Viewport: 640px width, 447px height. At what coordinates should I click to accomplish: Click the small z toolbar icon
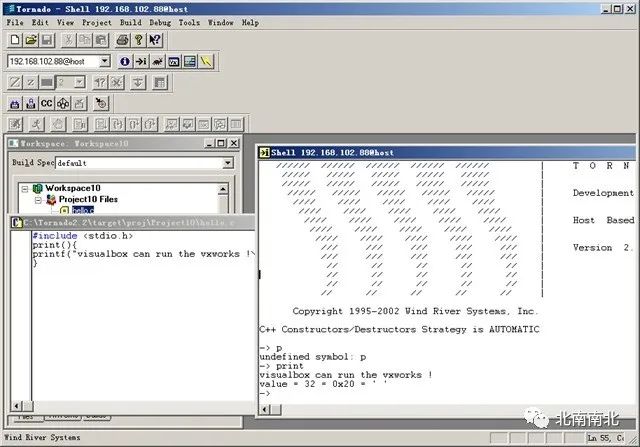[x=31, y=82]
